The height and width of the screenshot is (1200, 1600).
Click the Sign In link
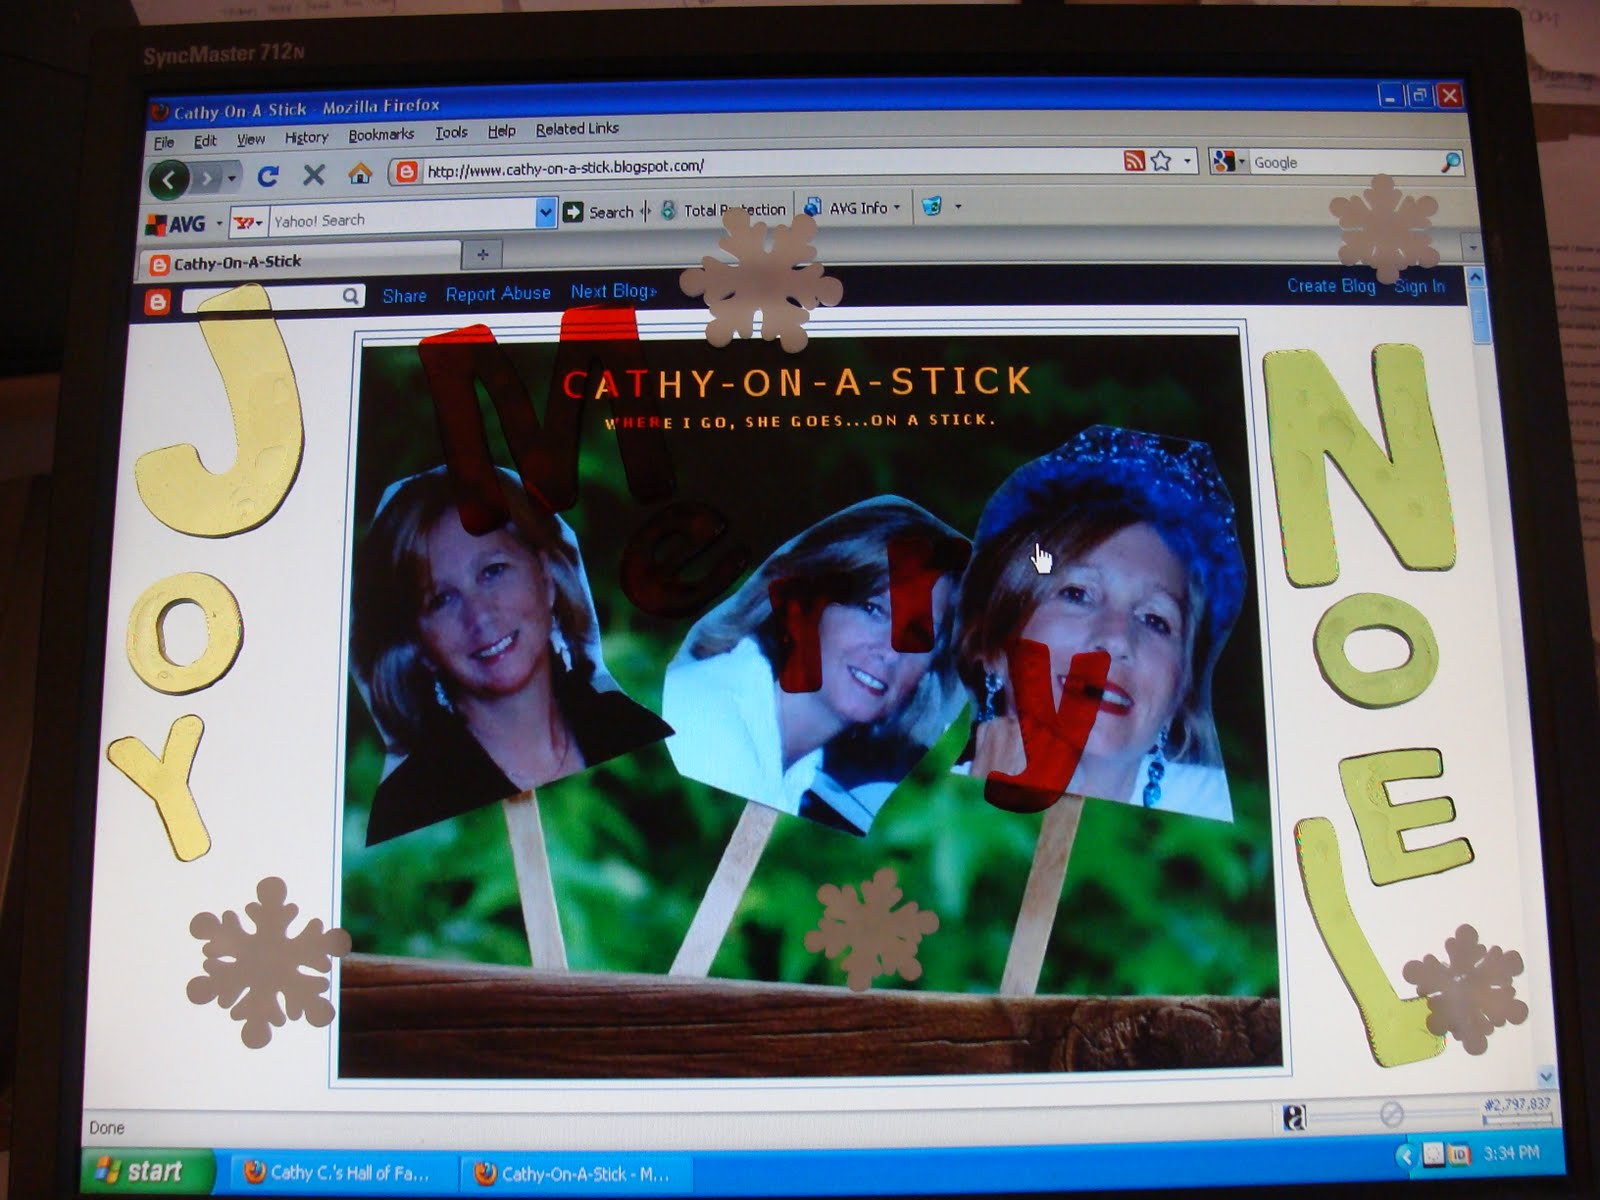[x=1420, y=286]
